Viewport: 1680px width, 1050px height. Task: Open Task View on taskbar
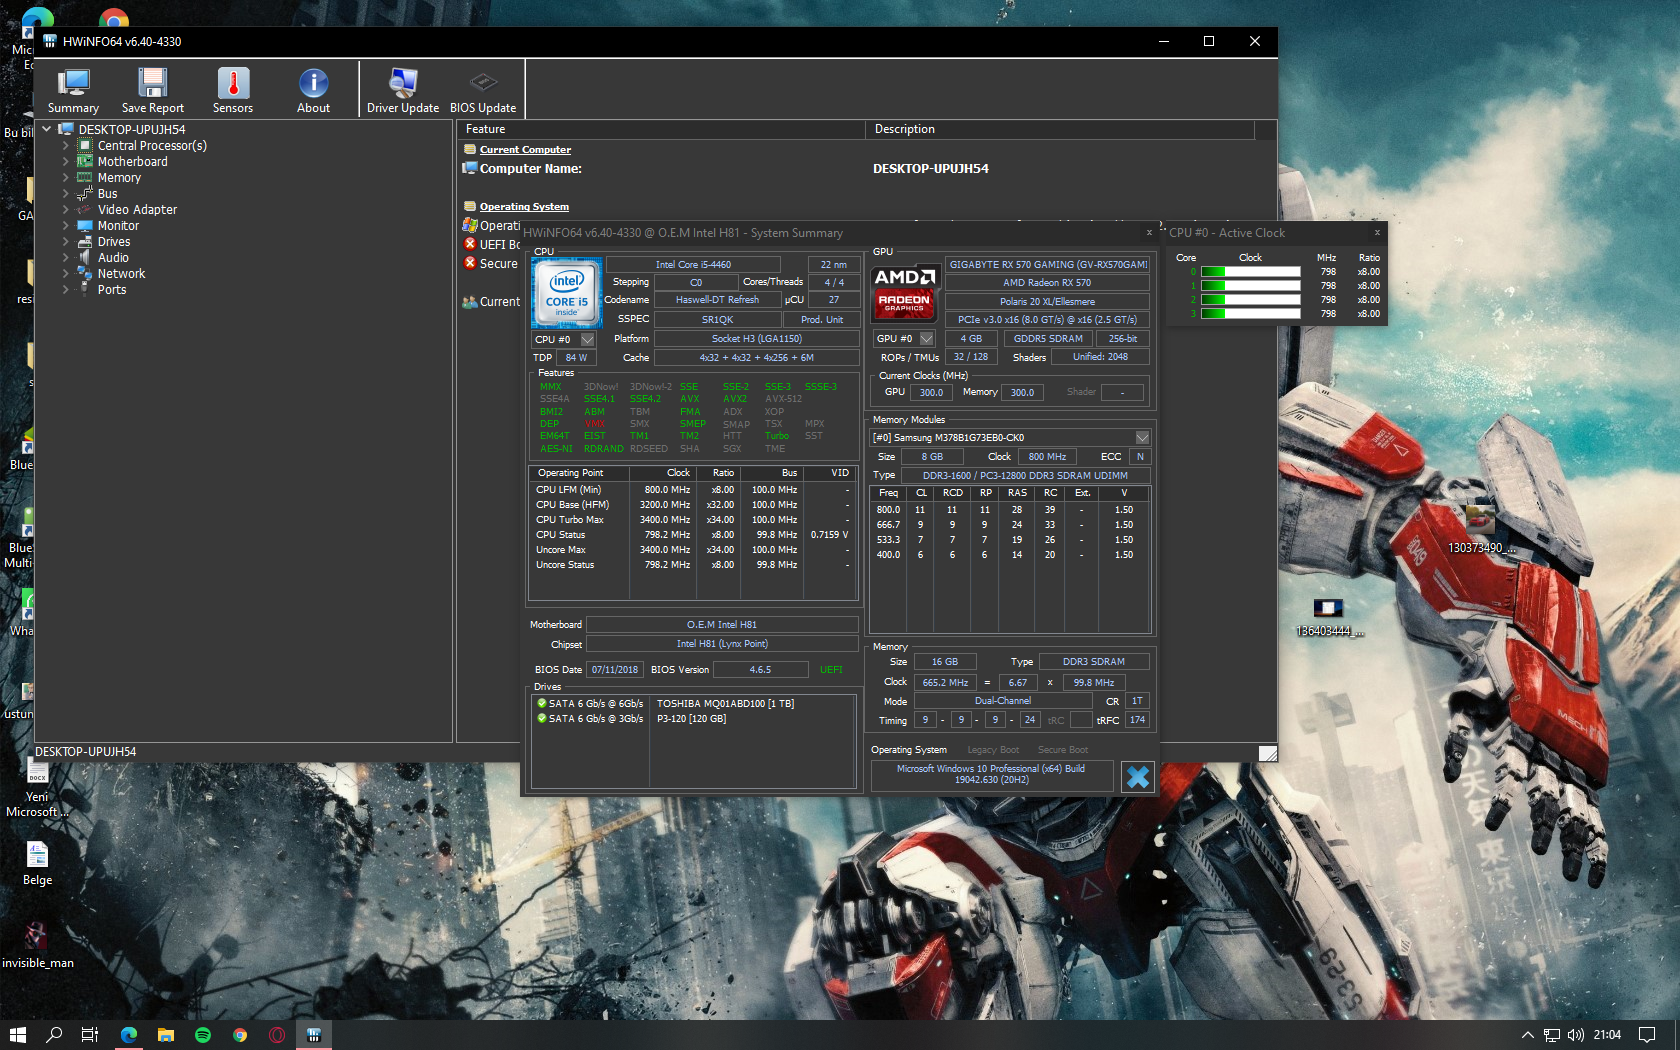(x=90, y=1035)
